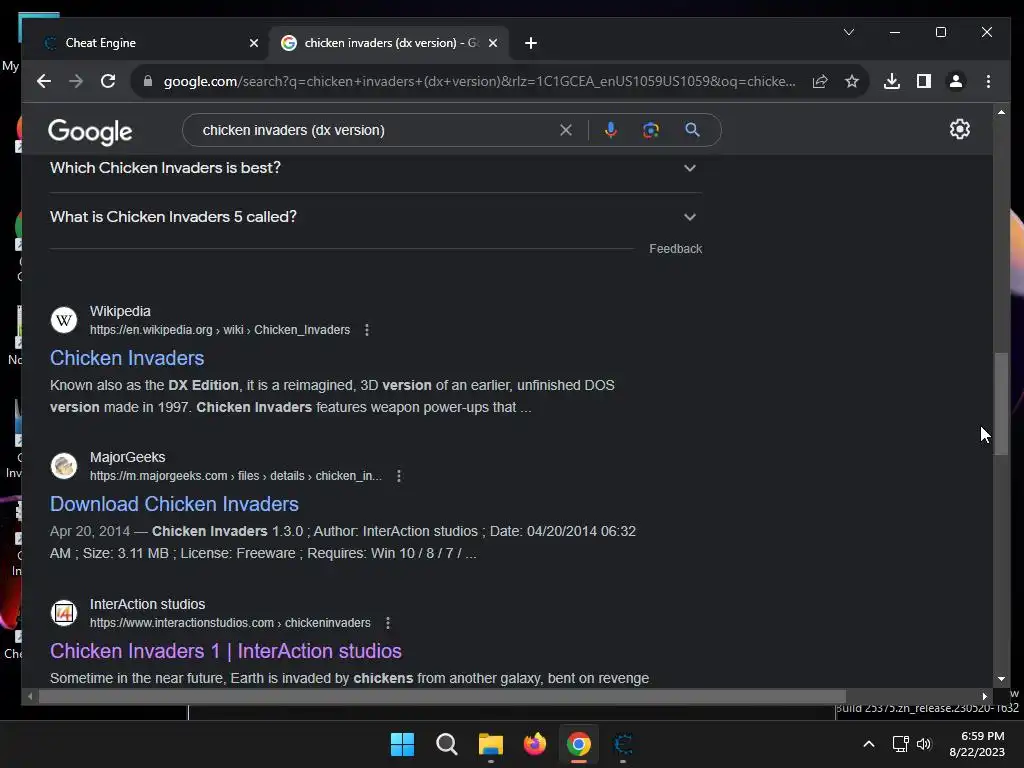1024x768 pixels.
Task: Submit search with the magnifier icon
Action: [x=692, y=130]
